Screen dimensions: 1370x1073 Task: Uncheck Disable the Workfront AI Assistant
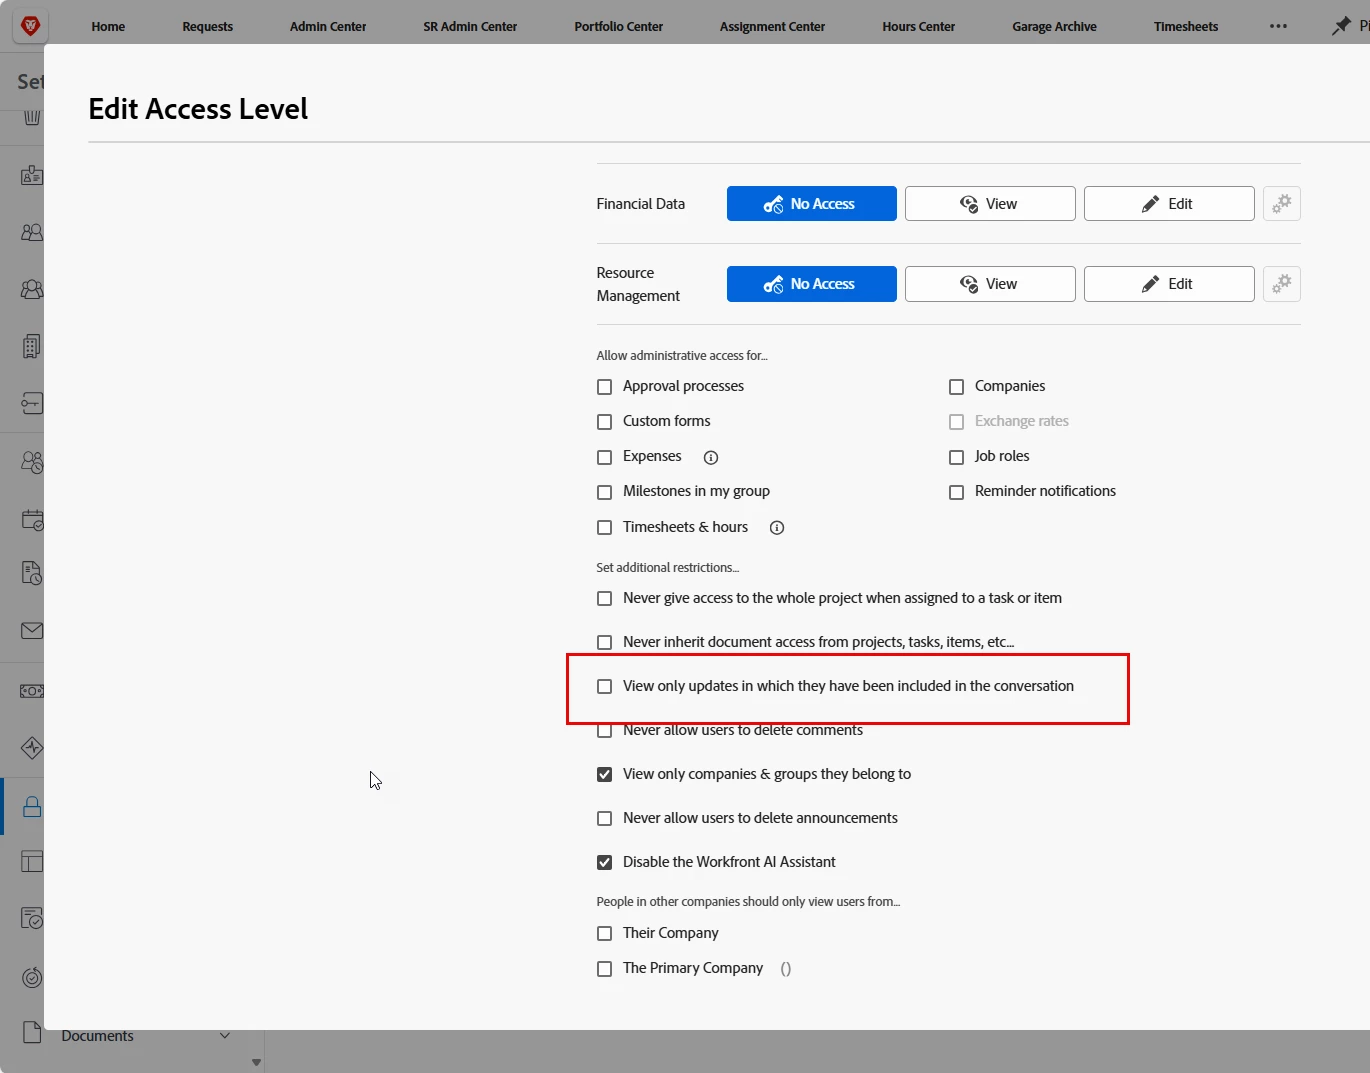click(x=604, y=863)
